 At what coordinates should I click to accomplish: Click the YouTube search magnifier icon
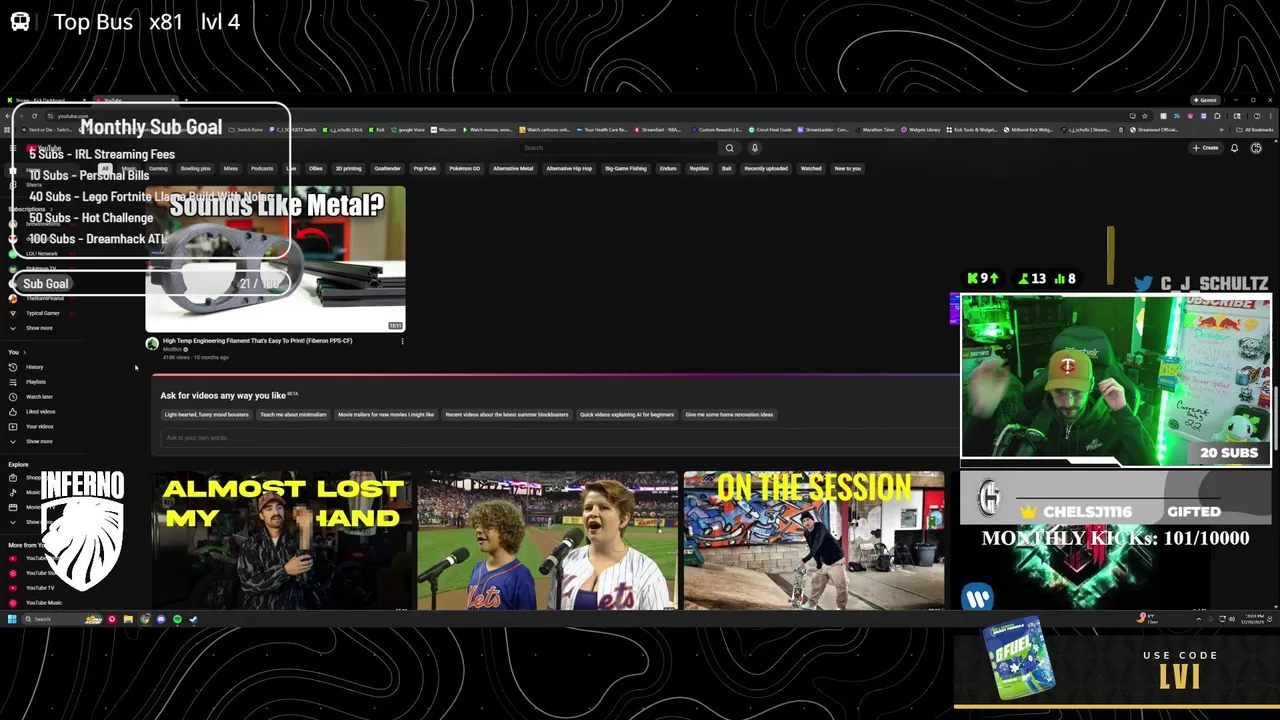pyautogui.click(x=729, y=148)
